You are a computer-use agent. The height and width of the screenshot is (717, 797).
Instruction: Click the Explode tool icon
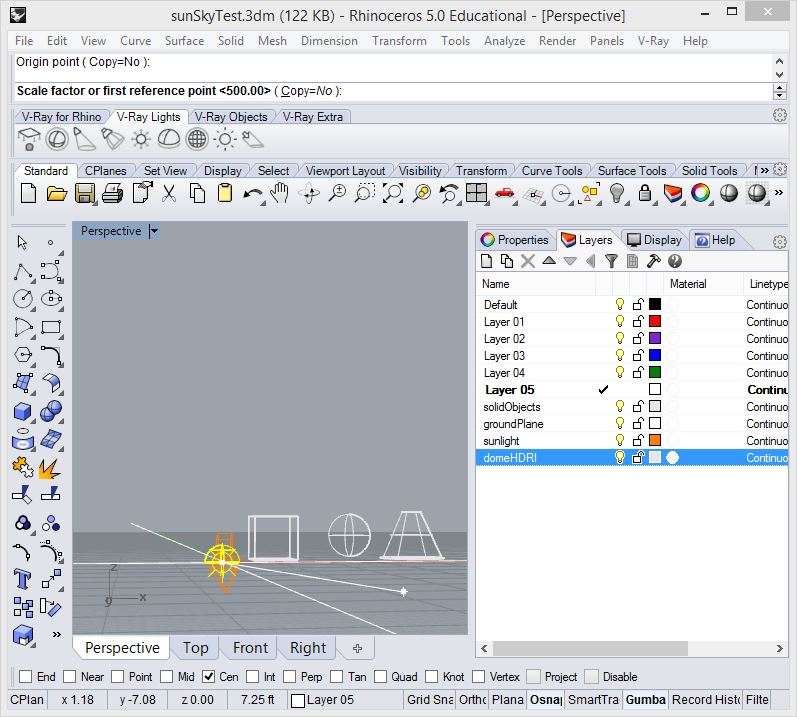tap(50, 467)
